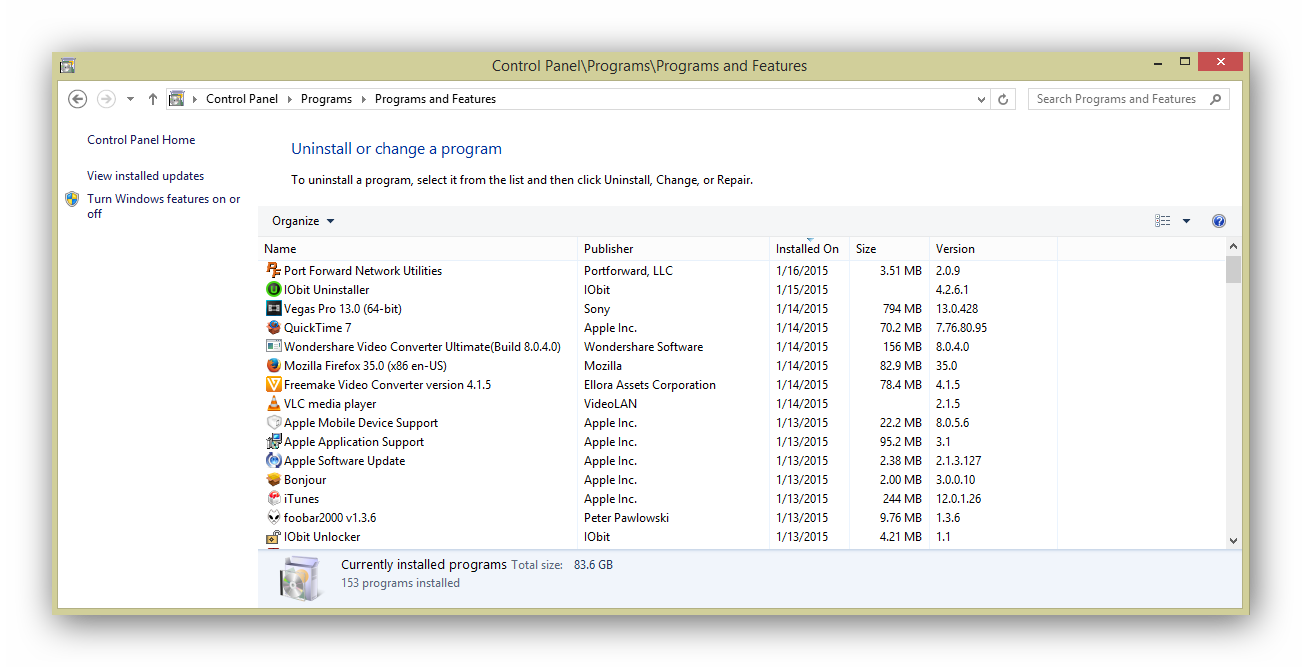Click the Freemake Video Converter icon
Viewport: 1302px width, 667px height.
(x=274, y=384)
